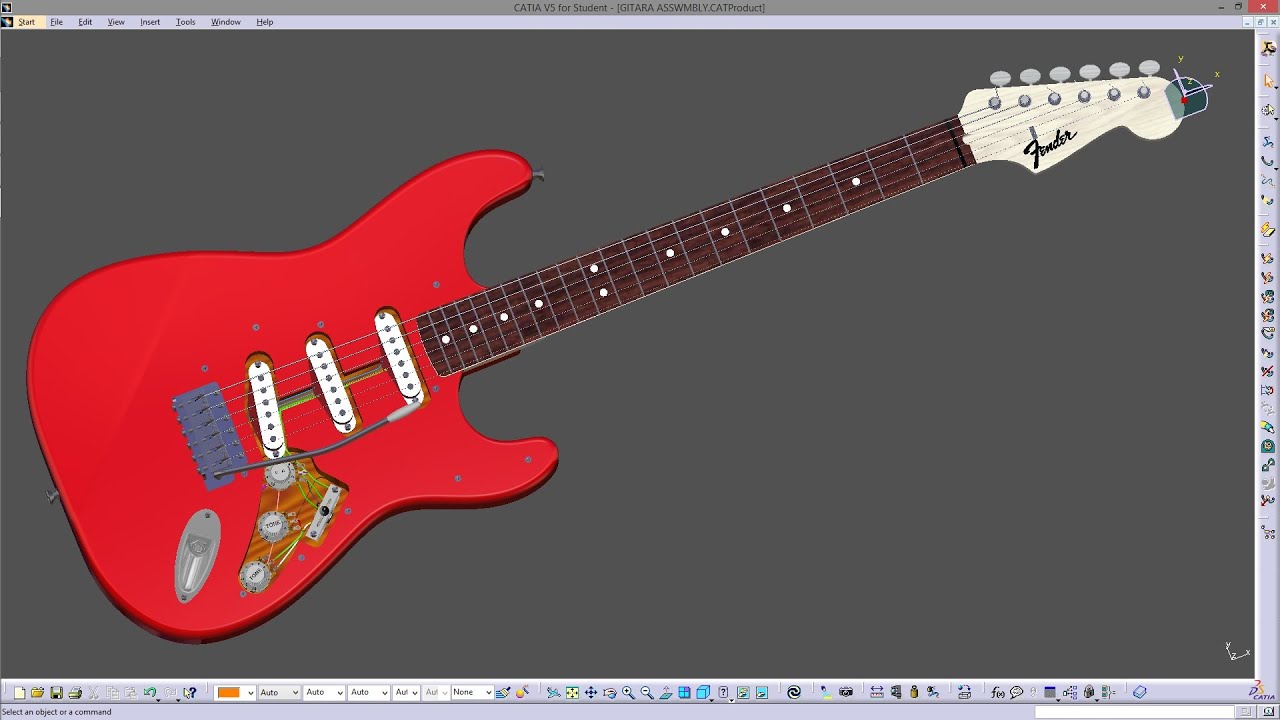Click the black spiral icon in bottom toolbar
The image size is (1280, 720).
coord(794,692)
